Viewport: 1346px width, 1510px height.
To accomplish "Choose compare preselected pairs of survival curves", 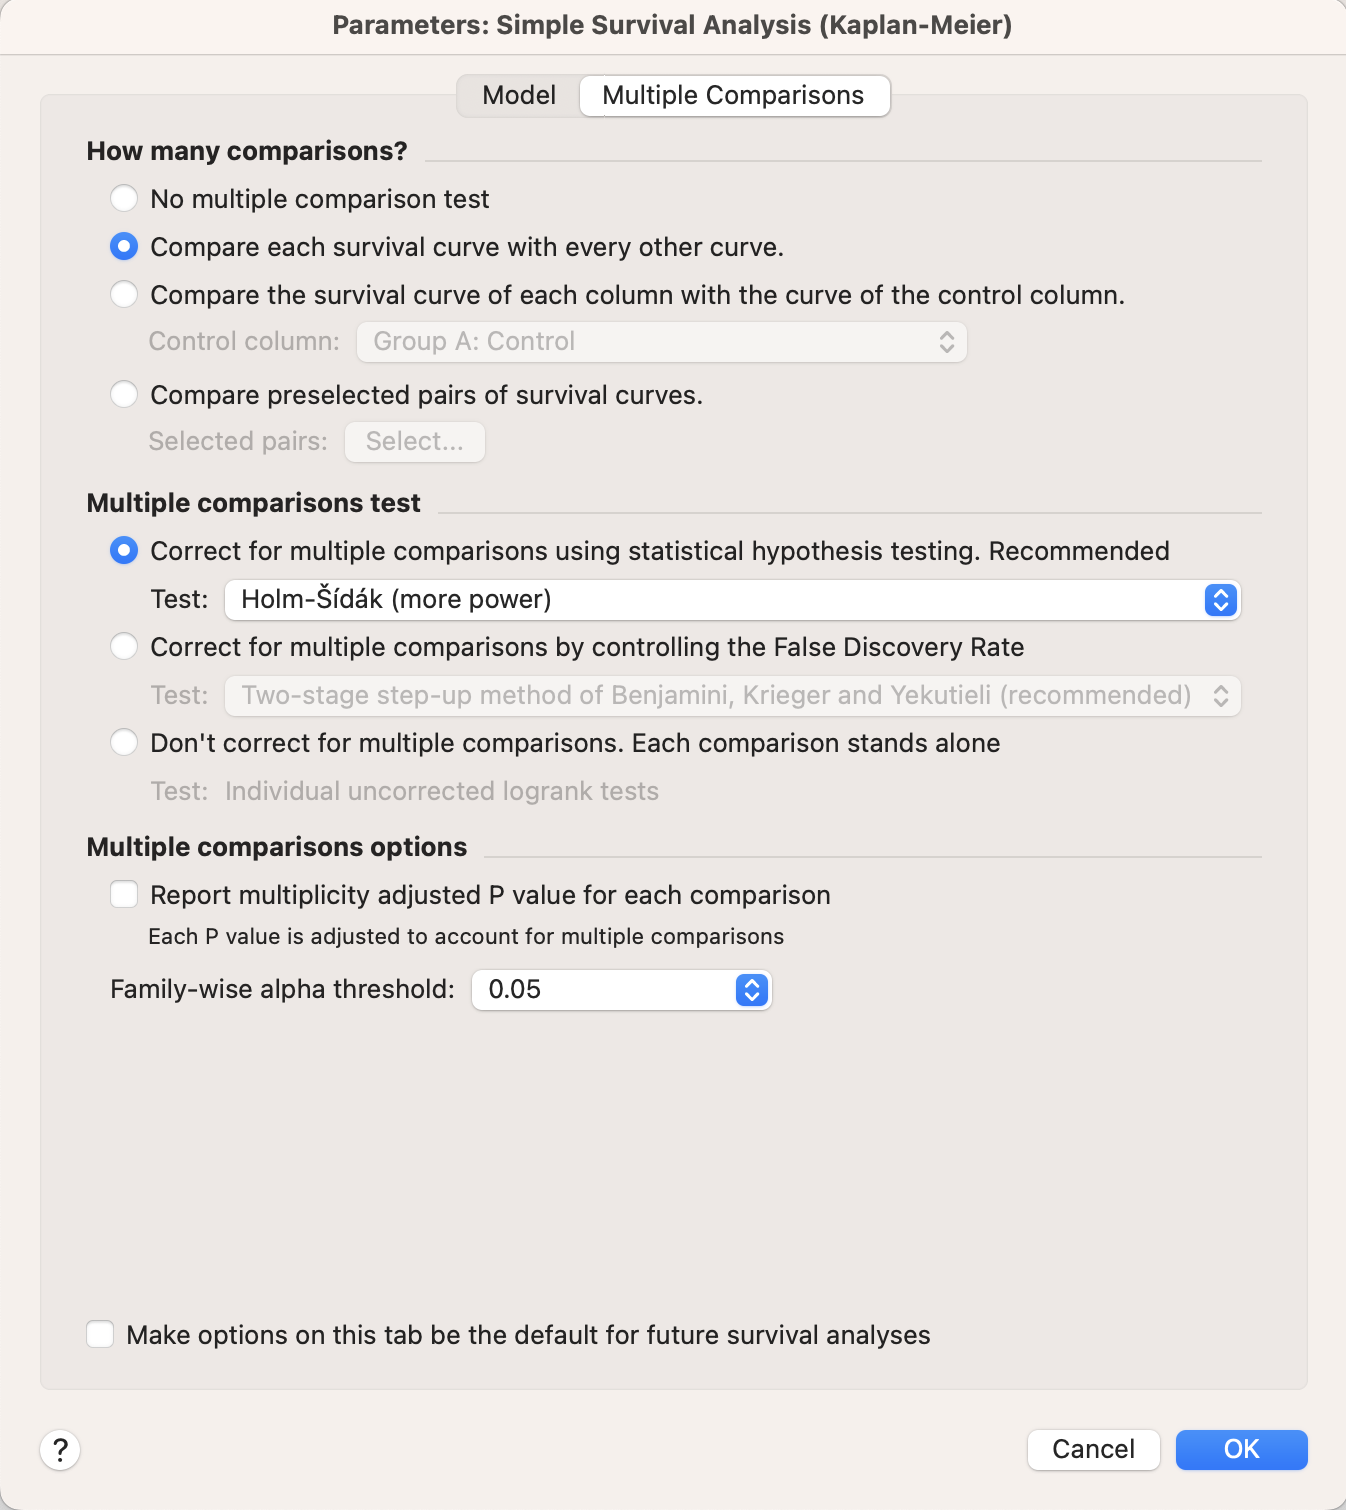I will pos(124,394).
